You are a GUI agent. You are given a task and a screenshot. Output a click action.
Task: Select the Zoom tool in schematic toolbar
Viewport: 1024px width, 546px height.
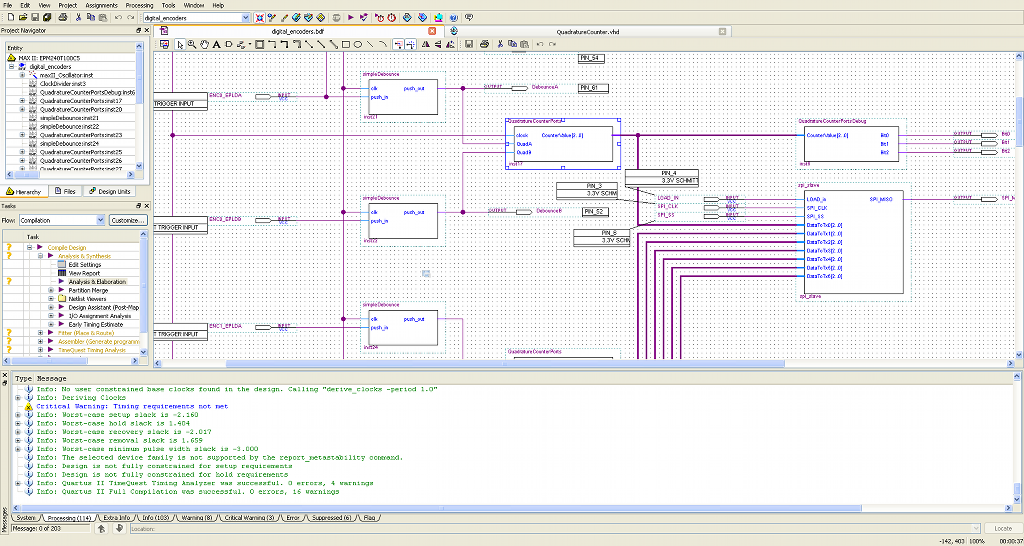pyautogui.click(x=193, y=44)
